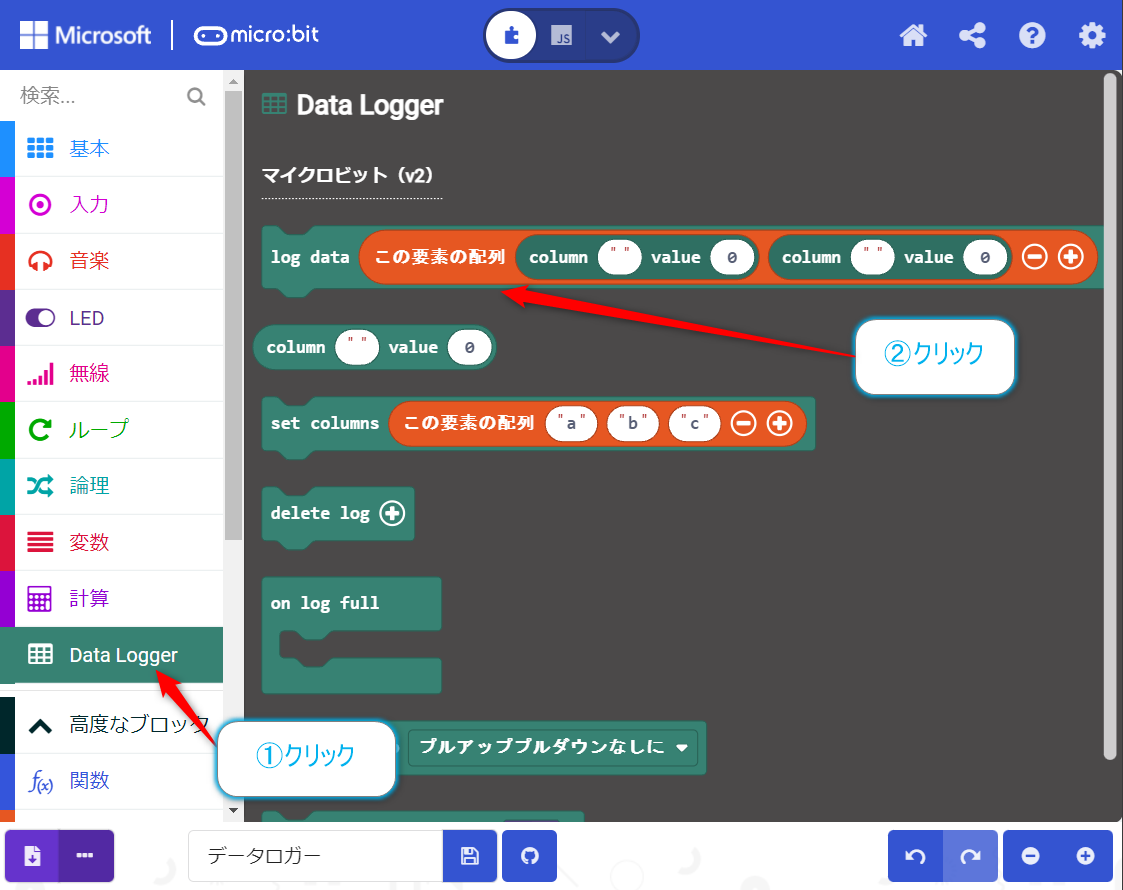The height and width of the screenshot is (890, 1123).
Task: Open the ループ block category
Action: 112,430
